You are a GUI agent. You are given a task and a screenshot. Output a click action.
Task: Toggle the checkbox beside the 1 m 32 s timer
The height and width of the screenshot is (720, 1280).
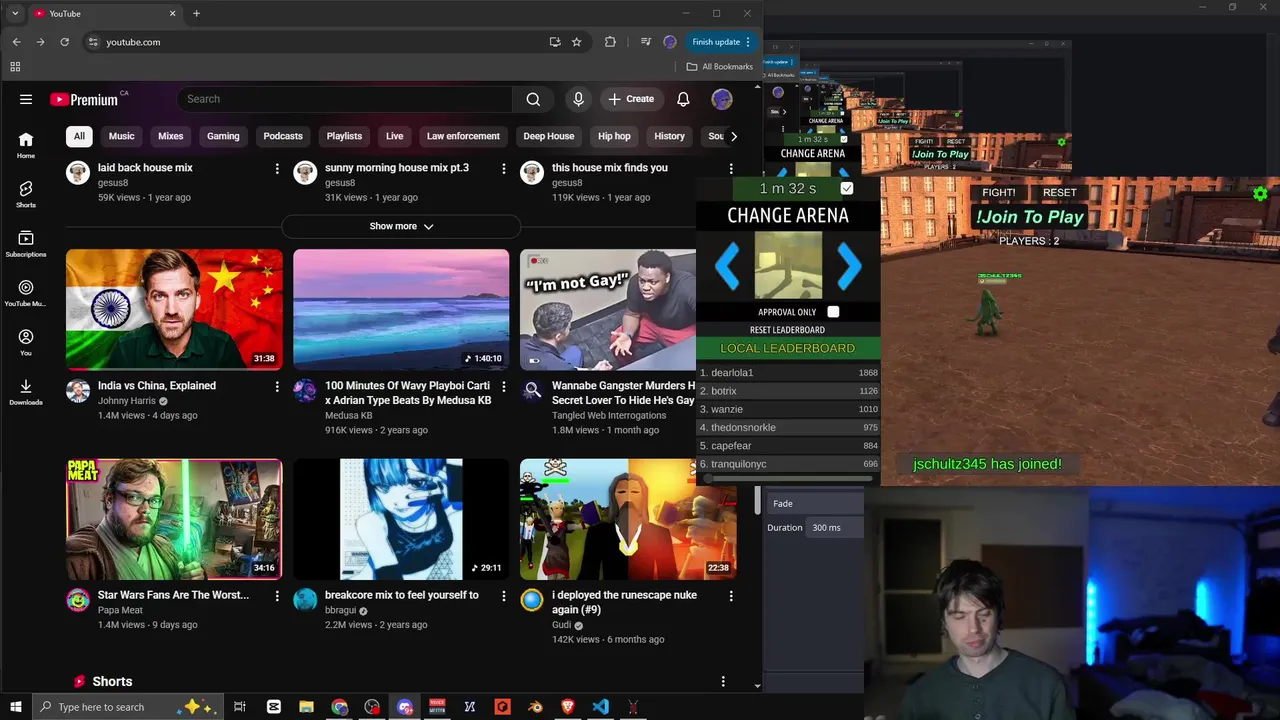pos(847,188)
